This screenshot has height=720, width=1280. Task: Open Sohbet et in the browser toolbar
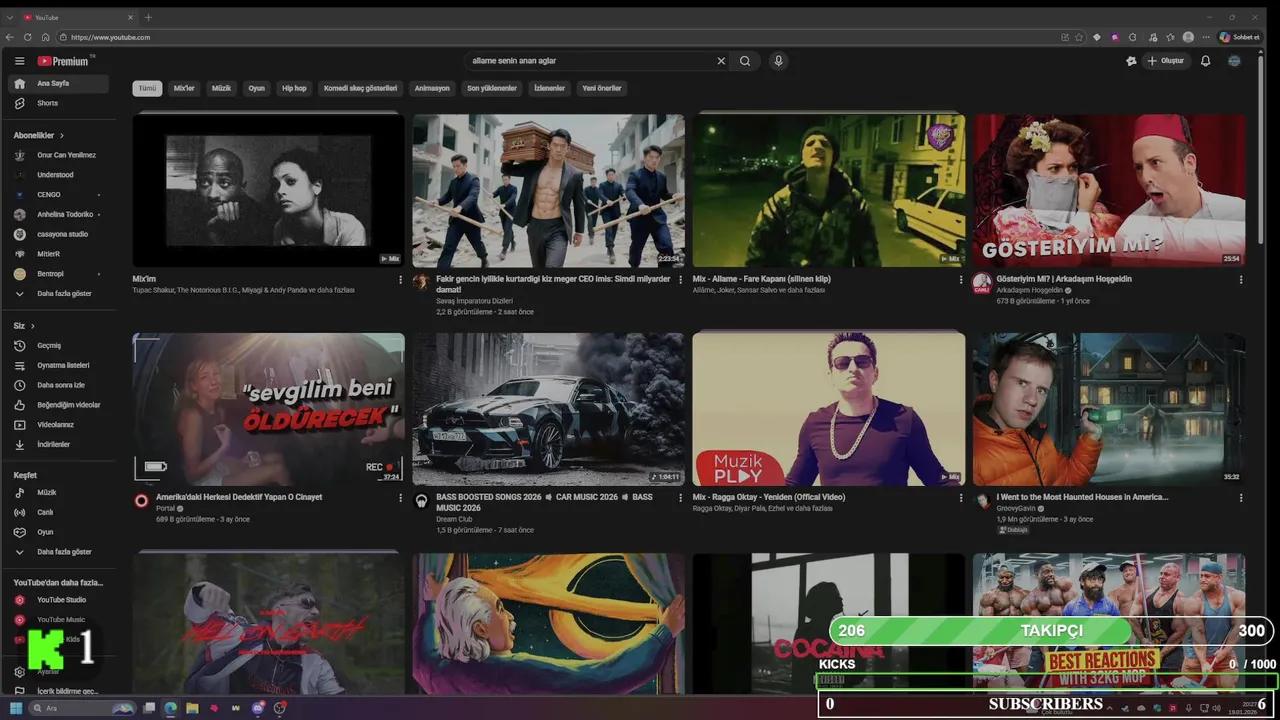1239,37
